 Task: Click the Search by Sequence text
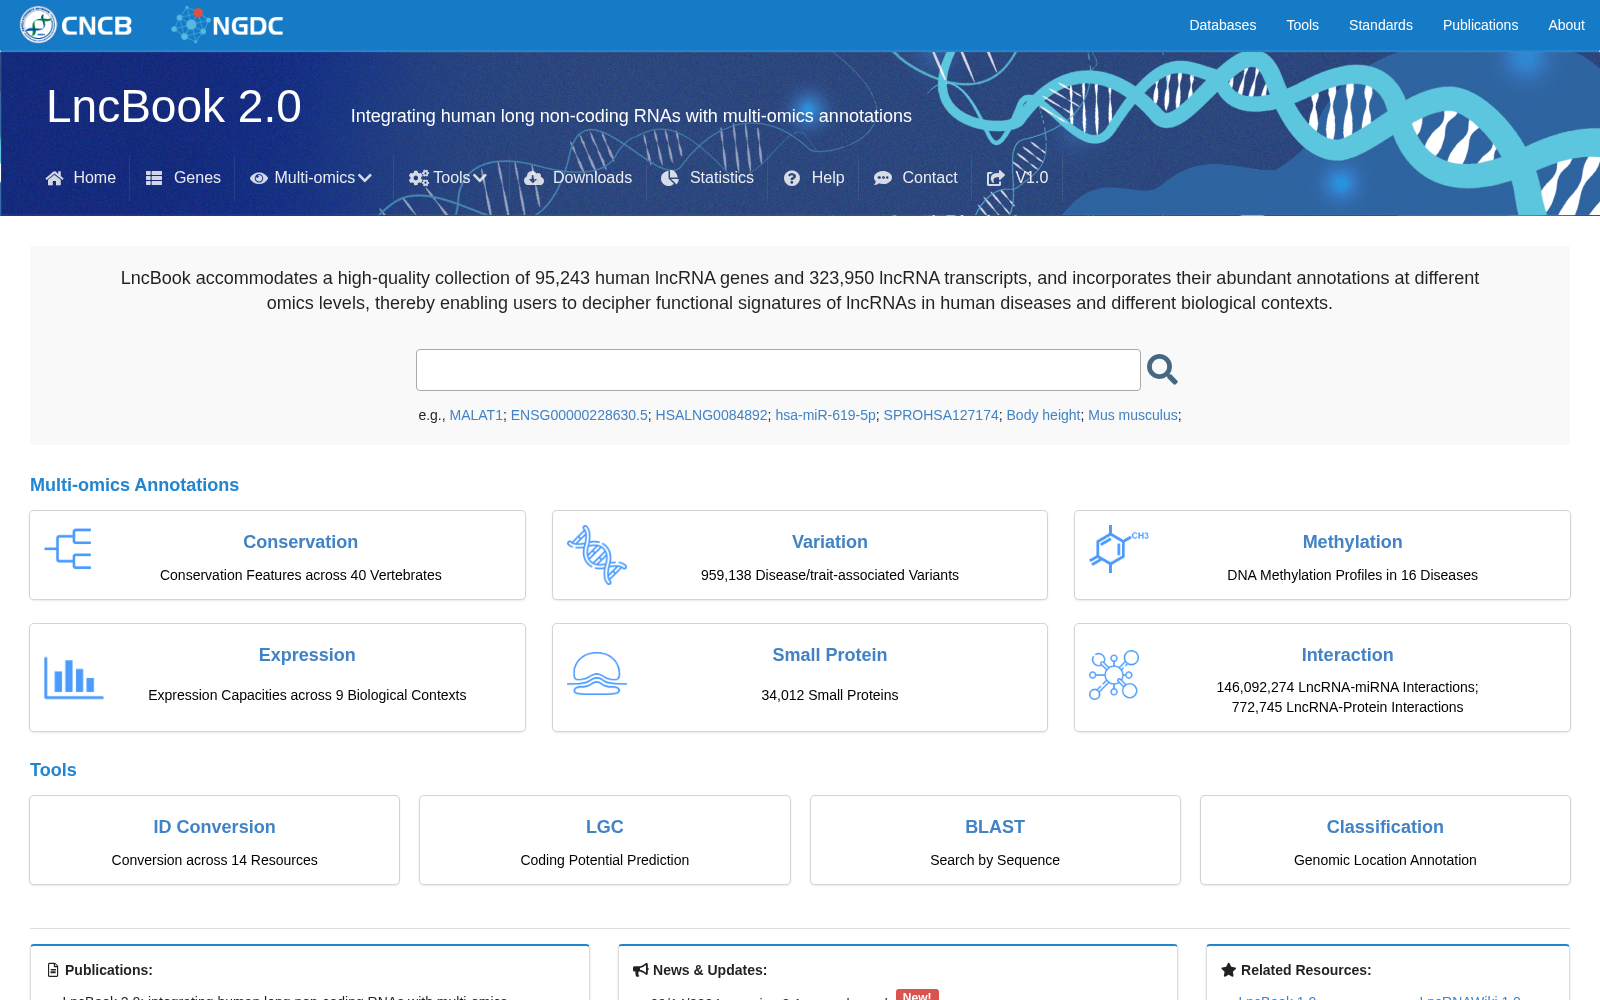pos(995,860)
